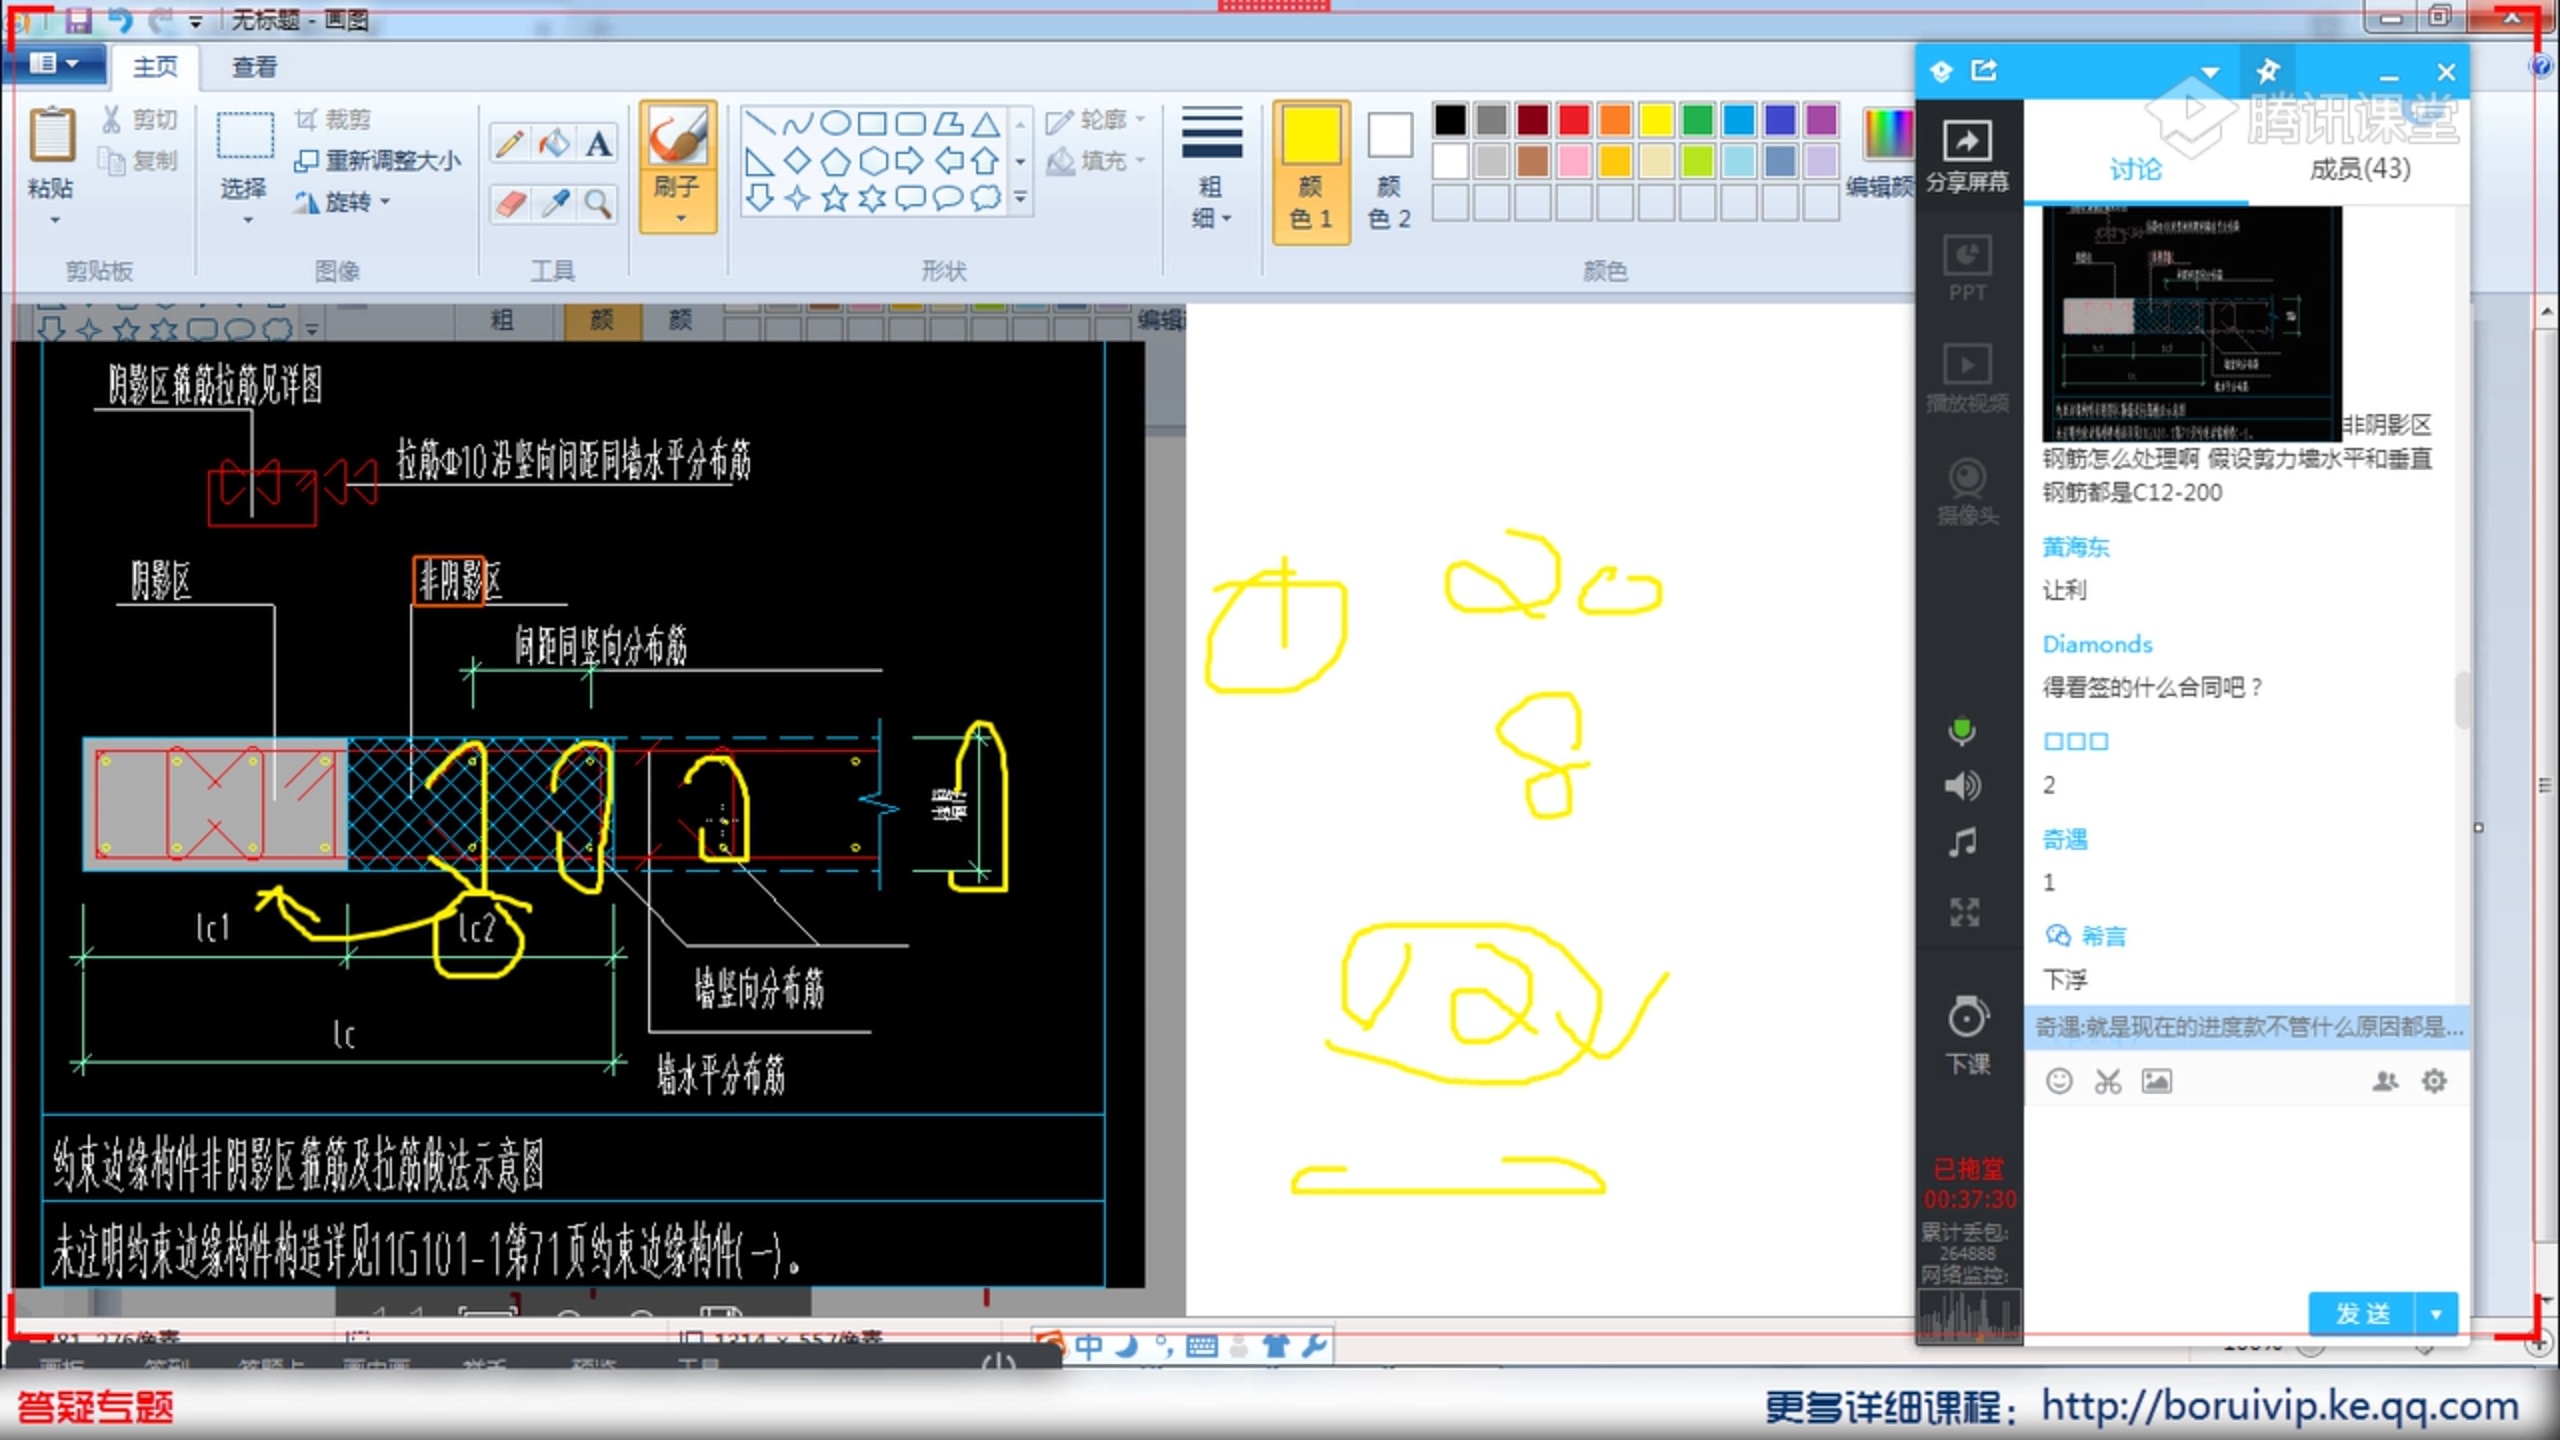Click the scissors screenshot icon in chat
Screen dimensions: 2560x1440
[x=2108, y=1081]
